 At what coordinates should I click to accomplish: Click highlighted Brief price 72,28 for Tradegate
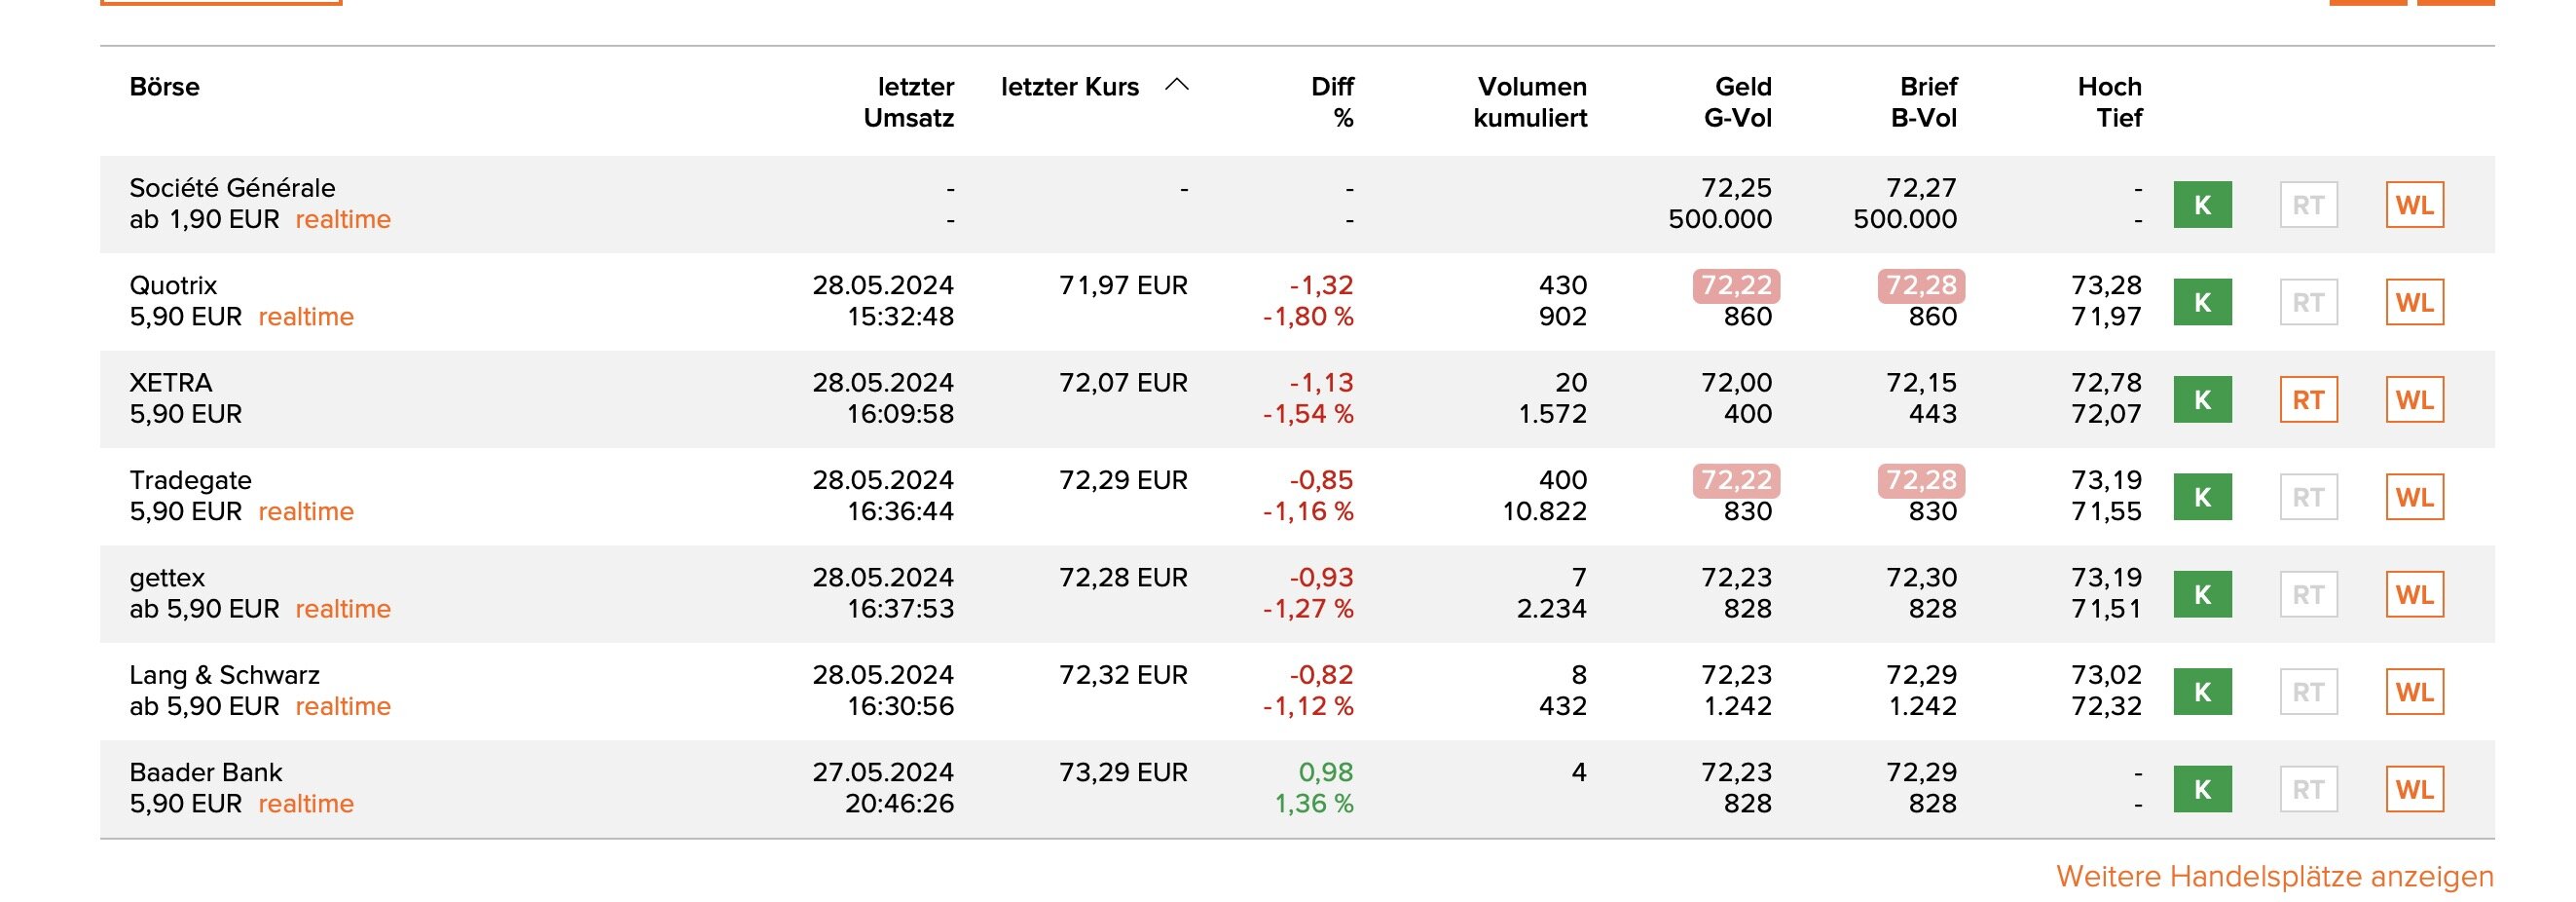[1921, 480]
